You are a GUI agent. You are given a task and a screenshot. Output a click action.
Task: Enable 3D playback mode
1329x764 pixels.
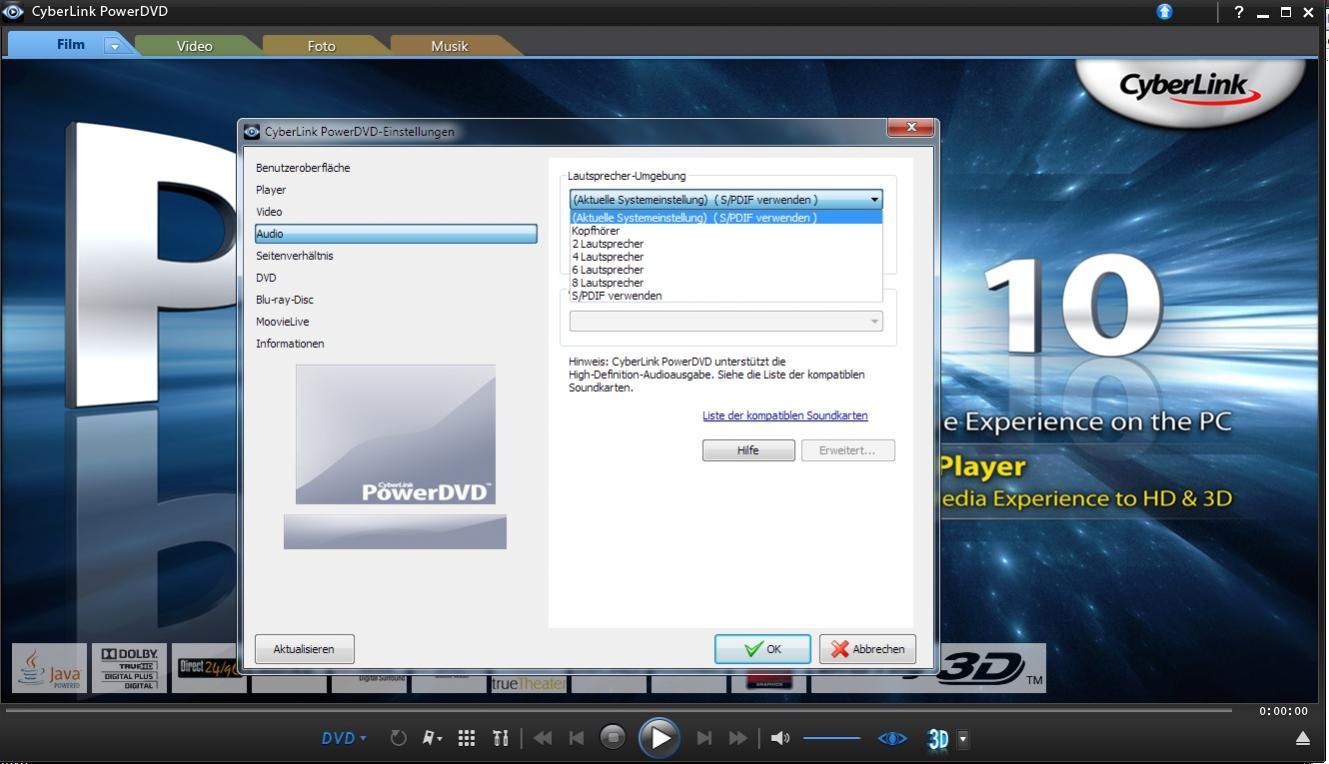[938, 739]
